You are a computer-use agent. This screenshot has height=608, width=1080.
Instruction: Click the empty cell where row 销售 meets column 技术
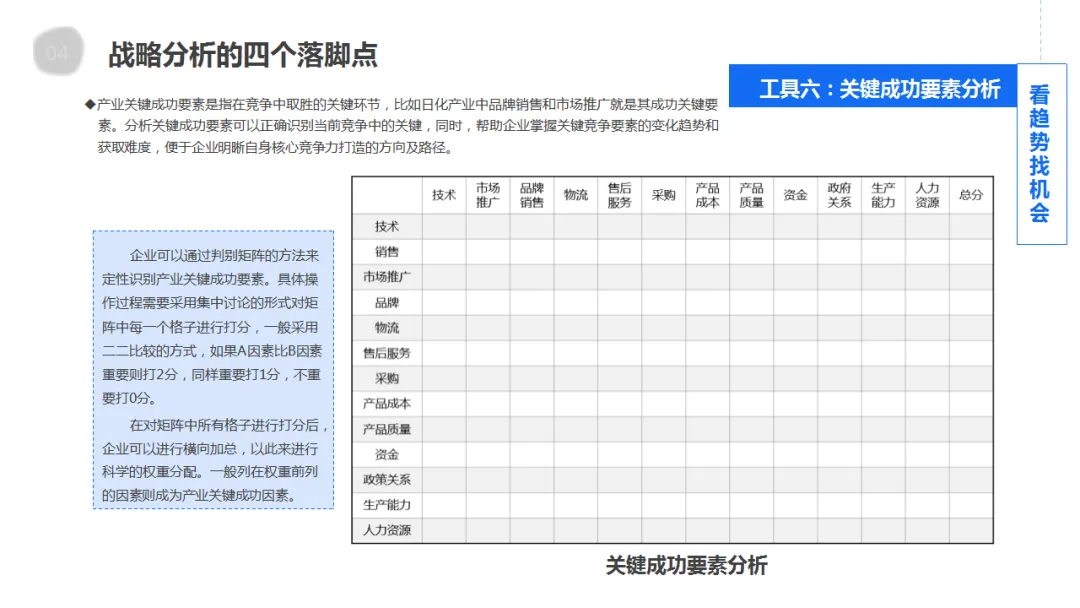point(444,252)
